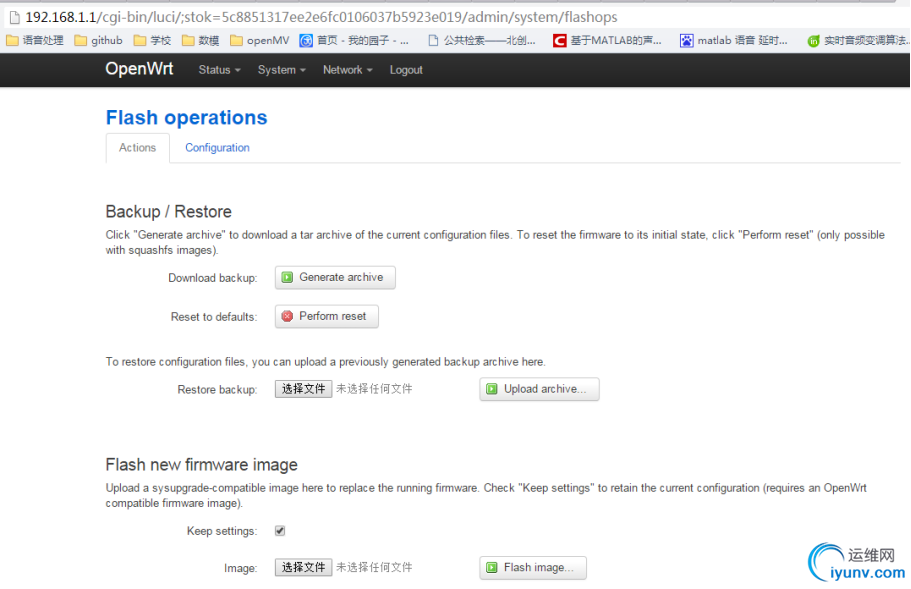
Task: Click the page info icon in address bar
Action: coord(15,17)
